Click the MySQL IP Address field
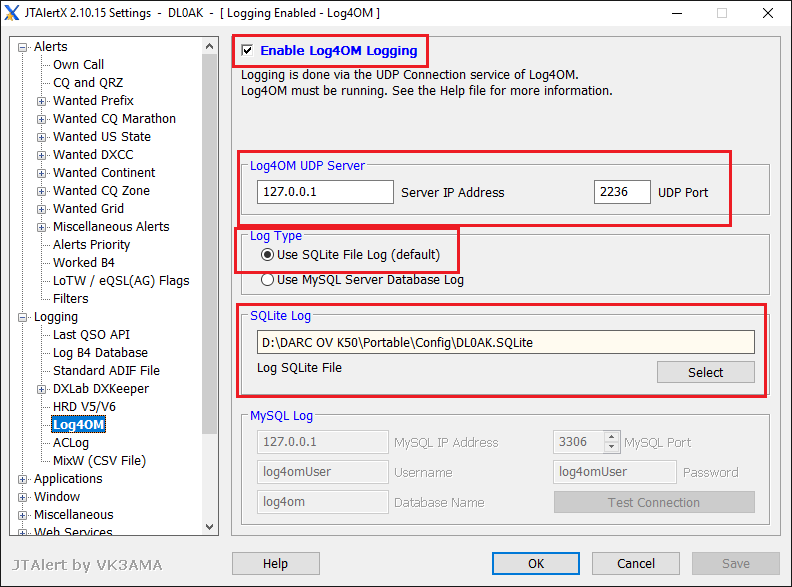The width and height of the screenshot is (792, 587). [323, 442]
